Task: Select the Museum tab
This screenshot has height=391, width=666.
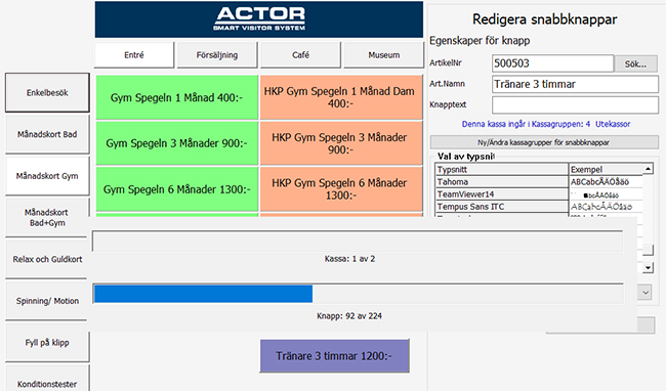Action: coord(384,55)
